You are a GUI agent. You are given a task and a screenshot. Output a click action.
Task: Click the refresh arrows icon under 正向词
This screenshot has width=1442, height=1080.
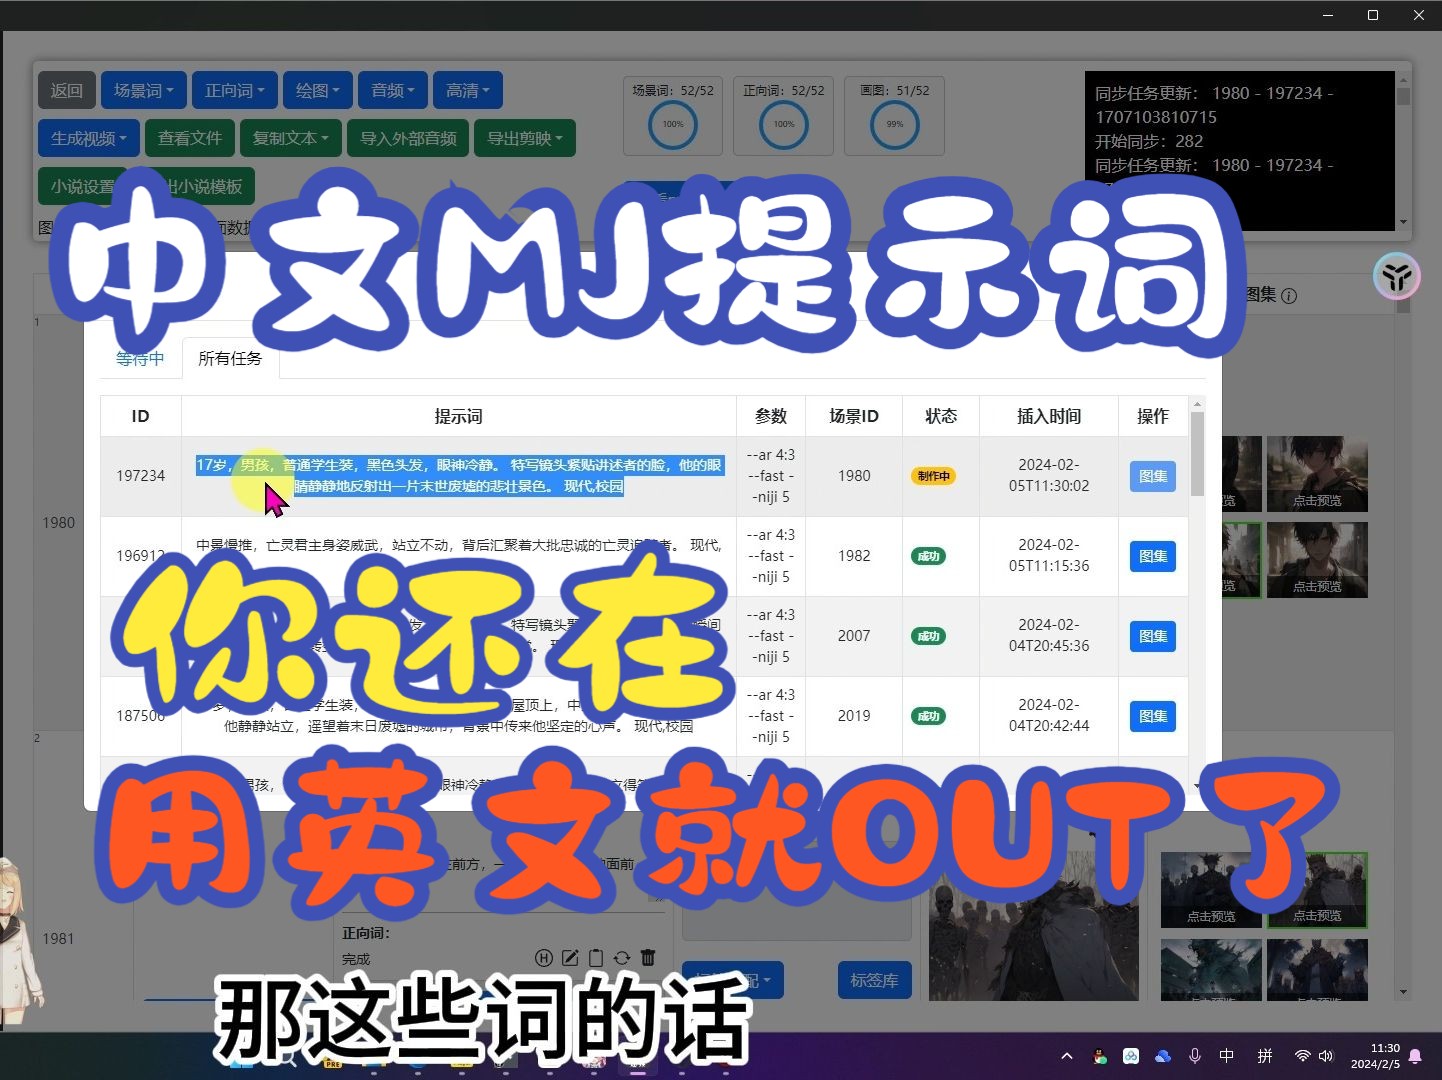point(622,958)
